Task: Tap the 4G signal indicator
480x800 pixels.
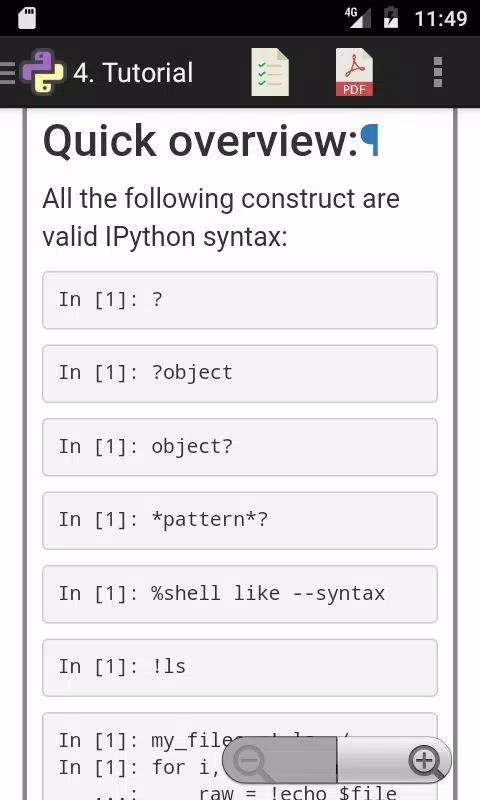Action: coord(358,17)
